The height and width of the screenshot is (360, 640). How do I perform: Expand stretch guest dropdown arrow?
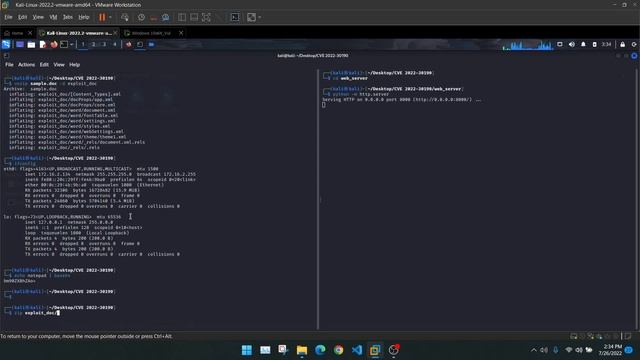click(260, 17)
